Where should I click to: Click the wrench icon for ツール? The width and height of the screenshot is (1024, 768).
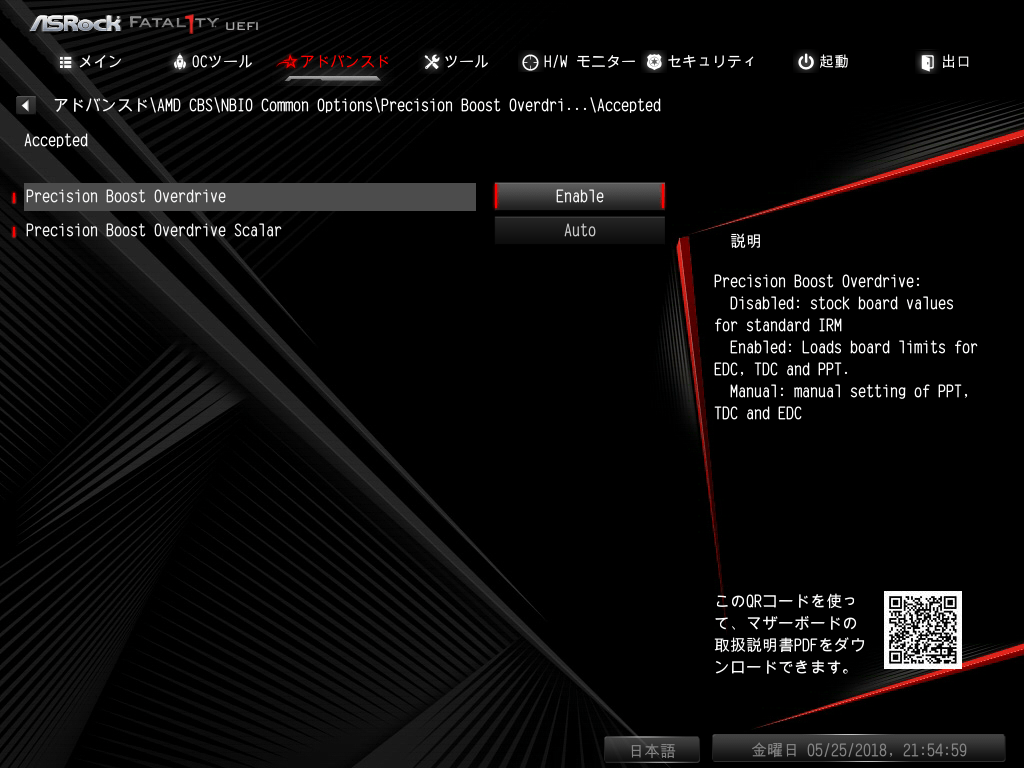[x=432, y=62]
